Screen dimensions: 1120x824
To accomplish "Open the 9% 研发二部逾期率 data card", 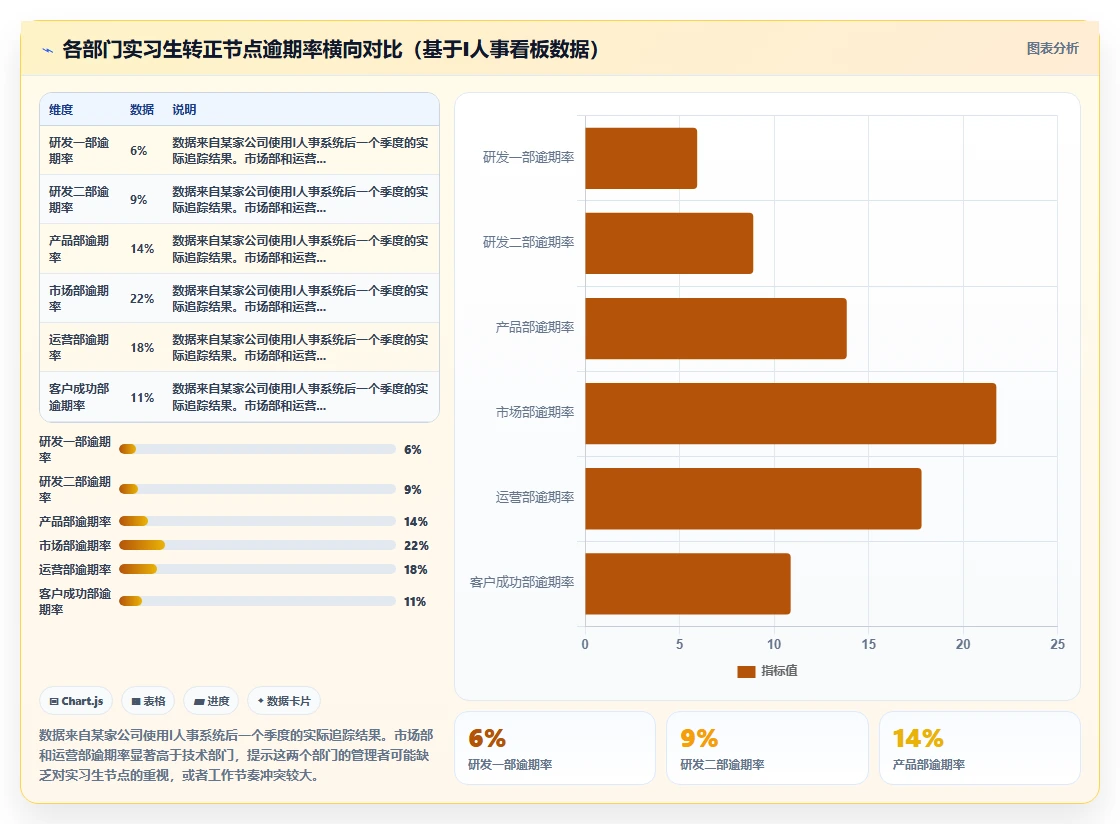I will pyautogui.click(x=767, y=748).
